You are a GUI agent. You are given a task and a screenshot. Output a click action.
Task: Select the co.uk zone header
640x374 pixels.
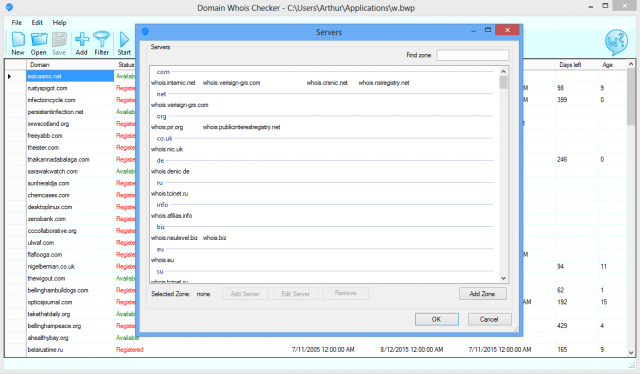tap(164, 138)
